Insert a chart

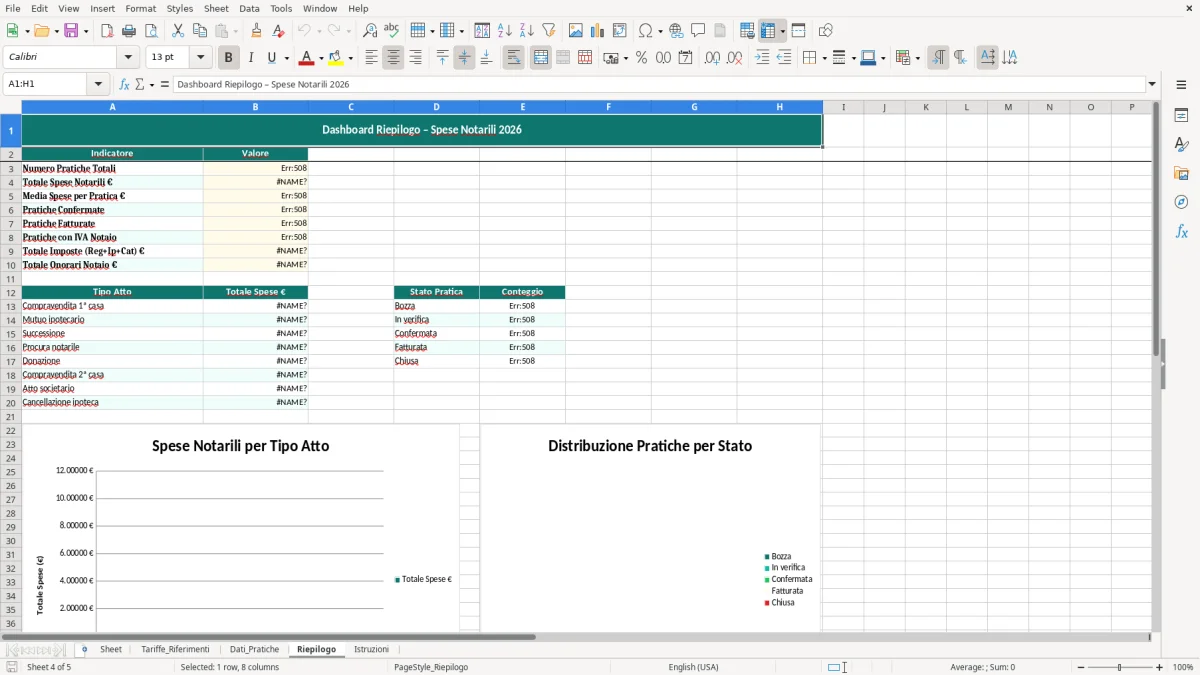[598, 31]
